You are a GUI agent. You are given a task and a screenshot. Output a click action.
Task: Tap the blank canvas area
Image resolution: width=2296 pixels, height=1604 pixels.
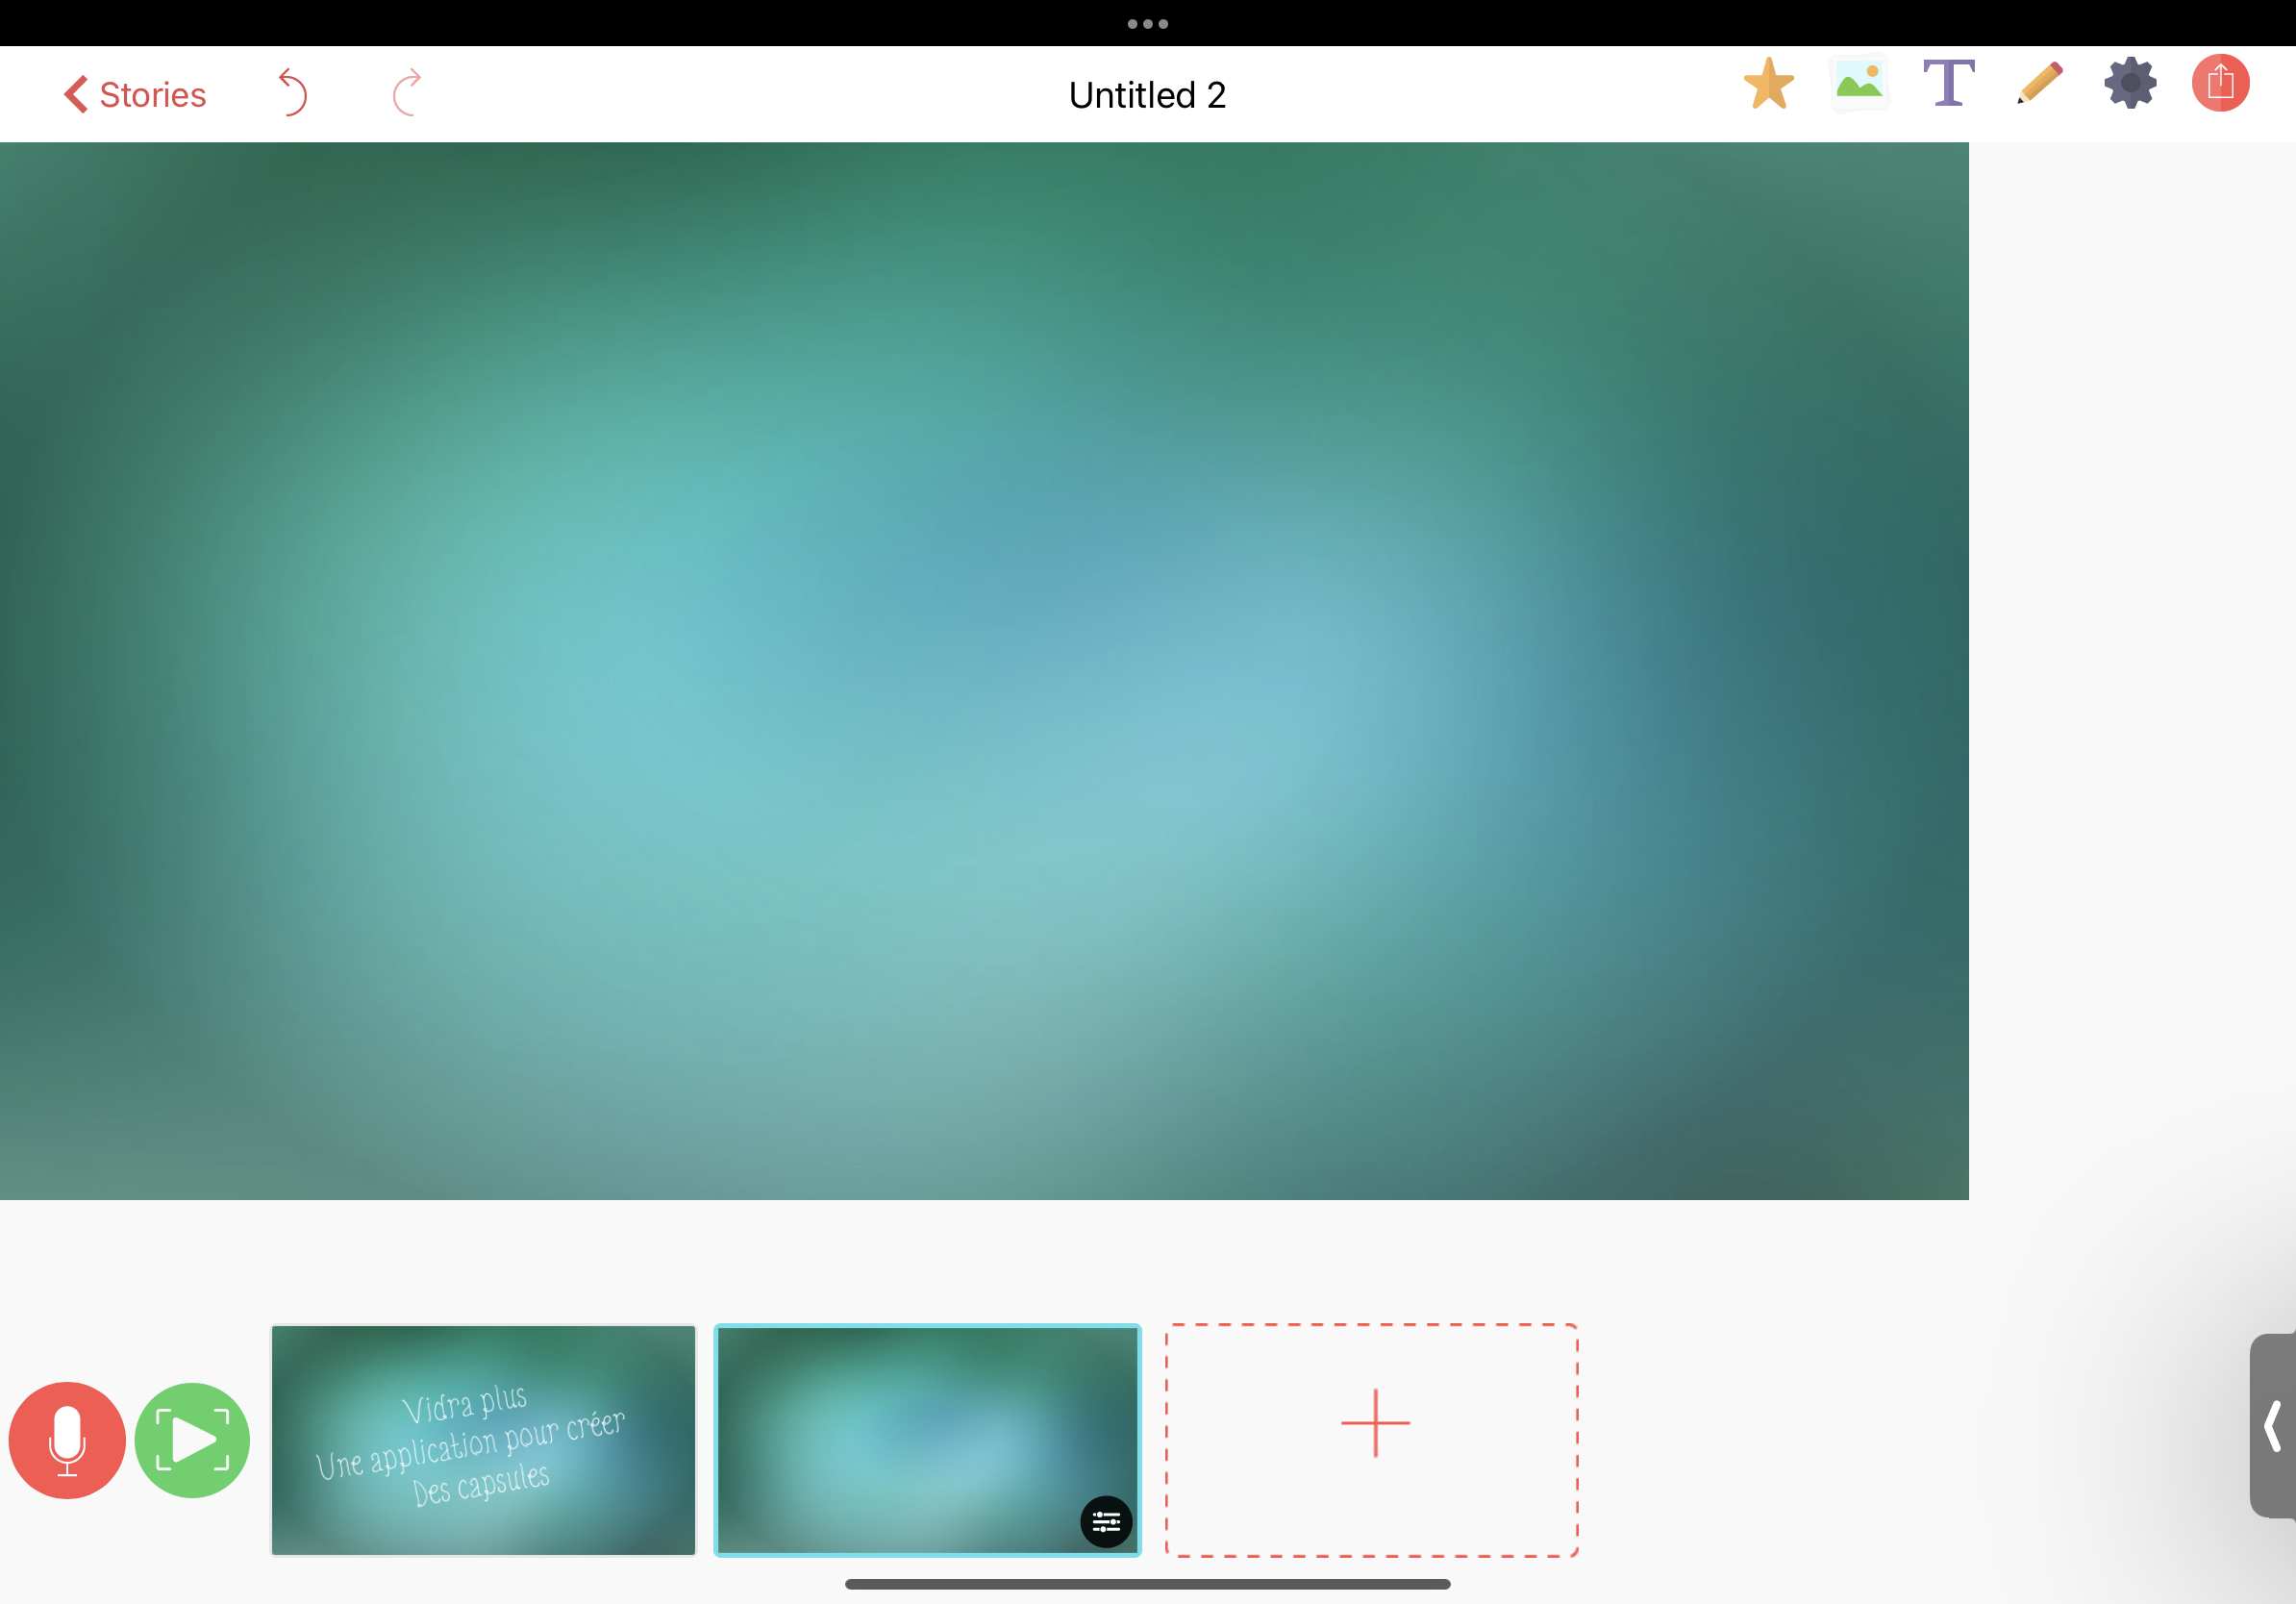(984, 670)
